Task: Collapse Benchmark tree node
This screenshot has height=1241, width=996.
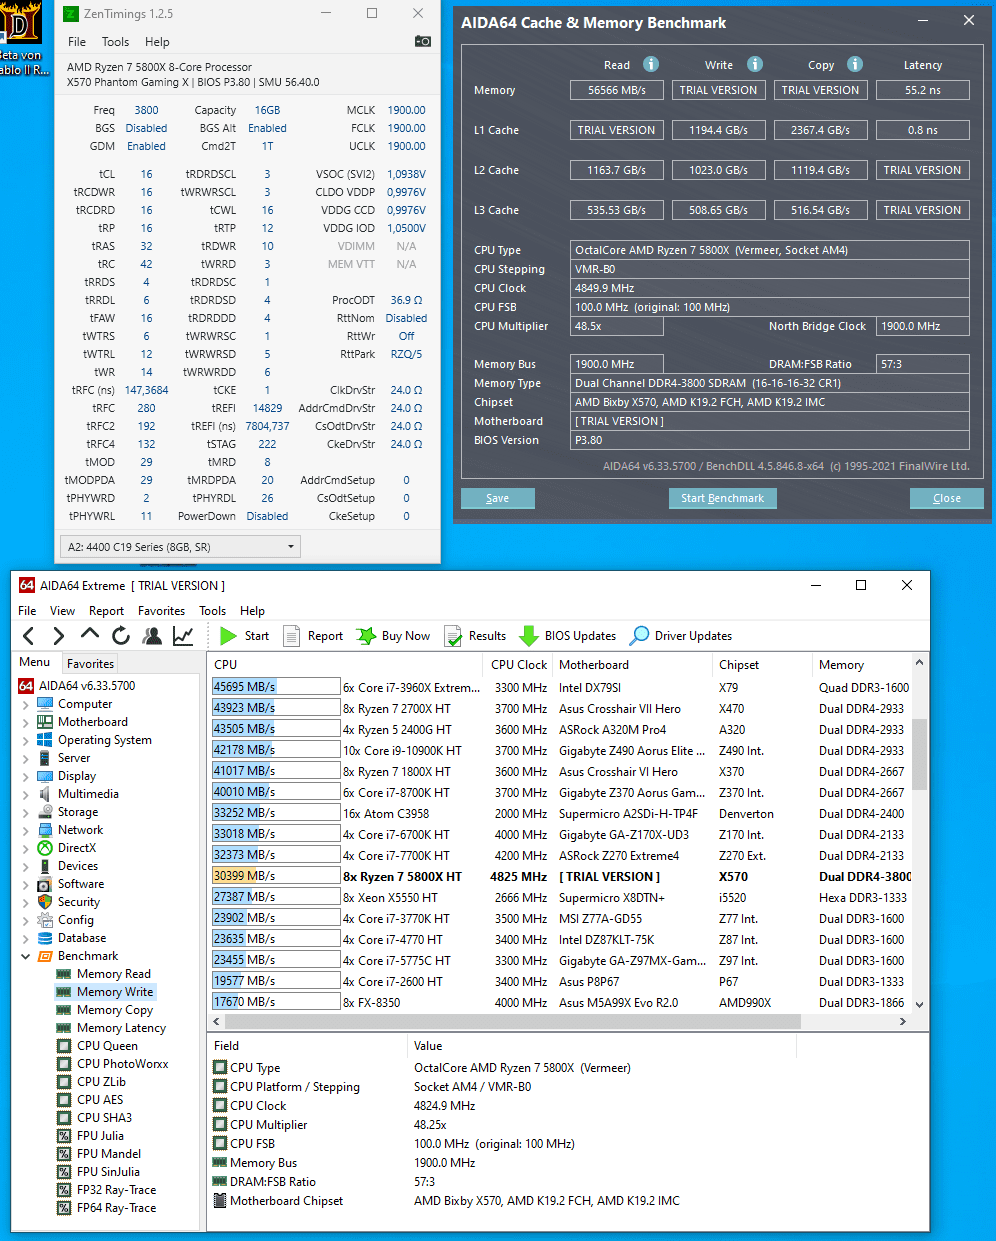Action: (x=25, y=956)
